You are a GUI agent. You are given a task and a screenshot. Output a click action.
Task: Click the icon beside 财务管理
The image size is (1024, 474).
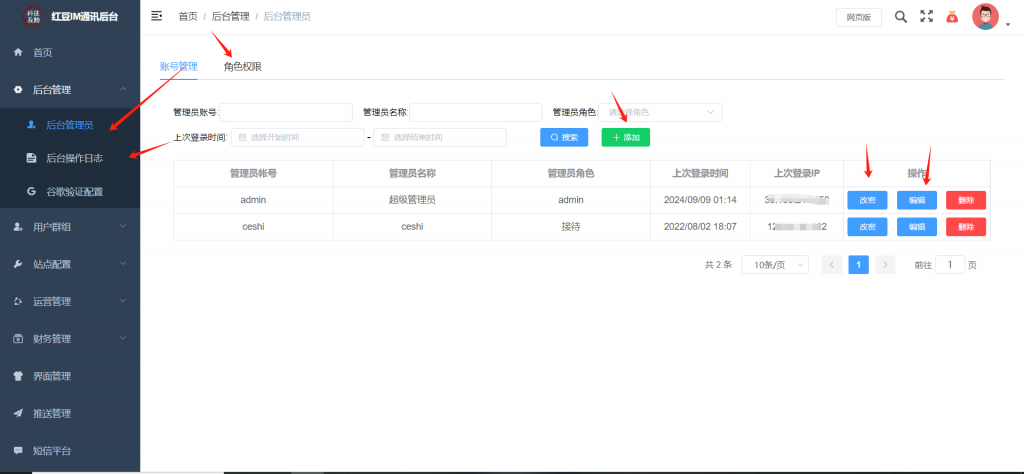point(18,339)
